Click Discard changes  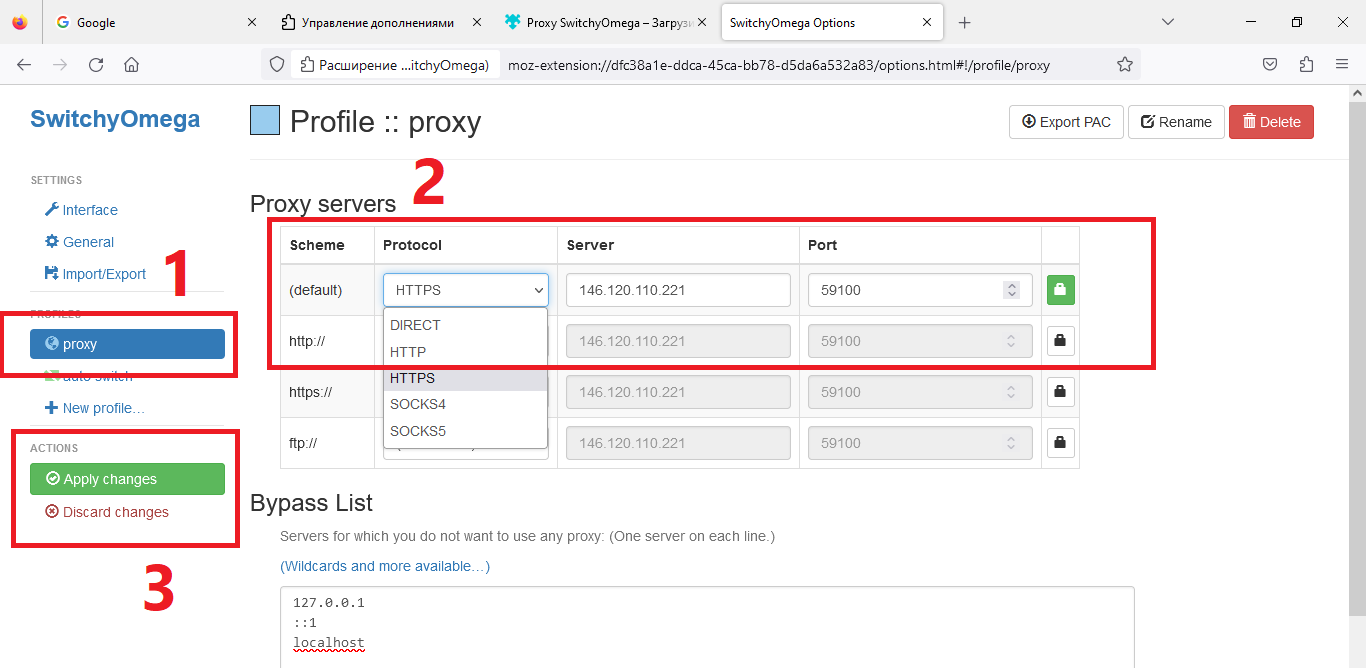pyautogui.click(x=107, y=512)
